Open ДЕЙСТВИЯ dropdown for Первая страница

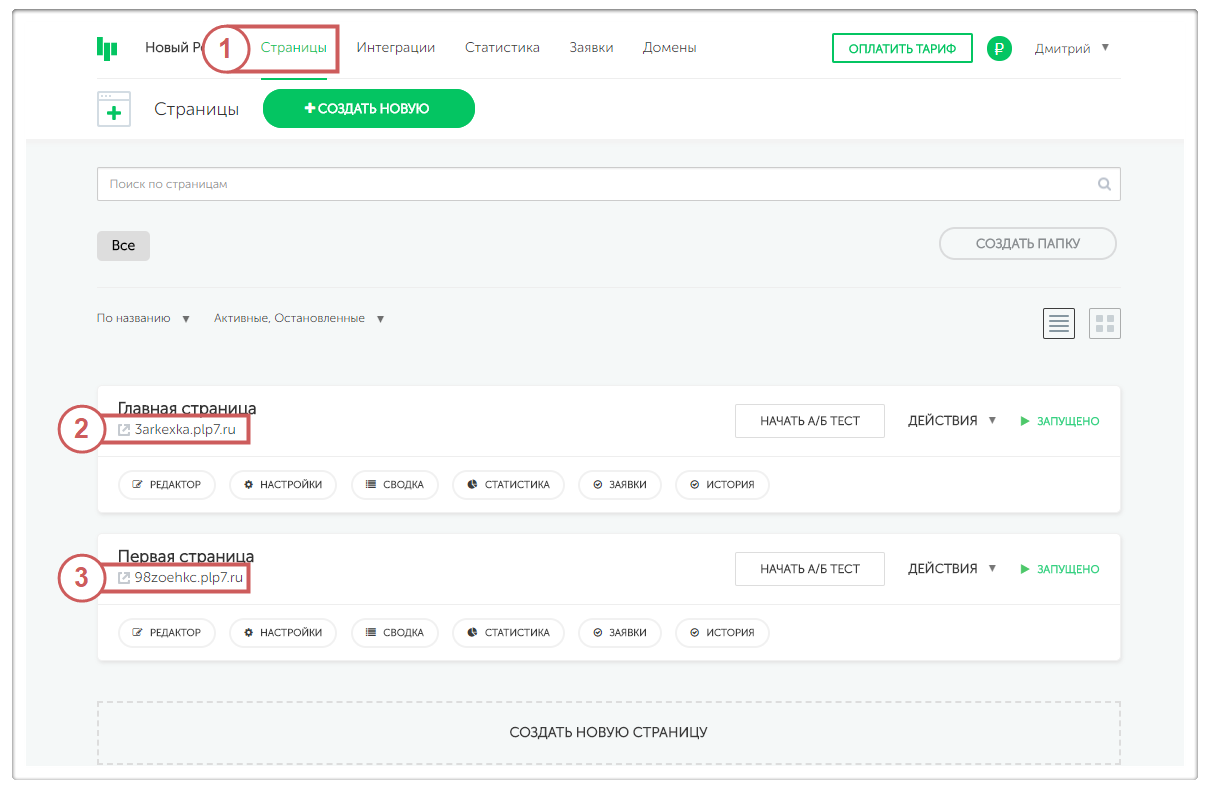click(x=951, y=569)
